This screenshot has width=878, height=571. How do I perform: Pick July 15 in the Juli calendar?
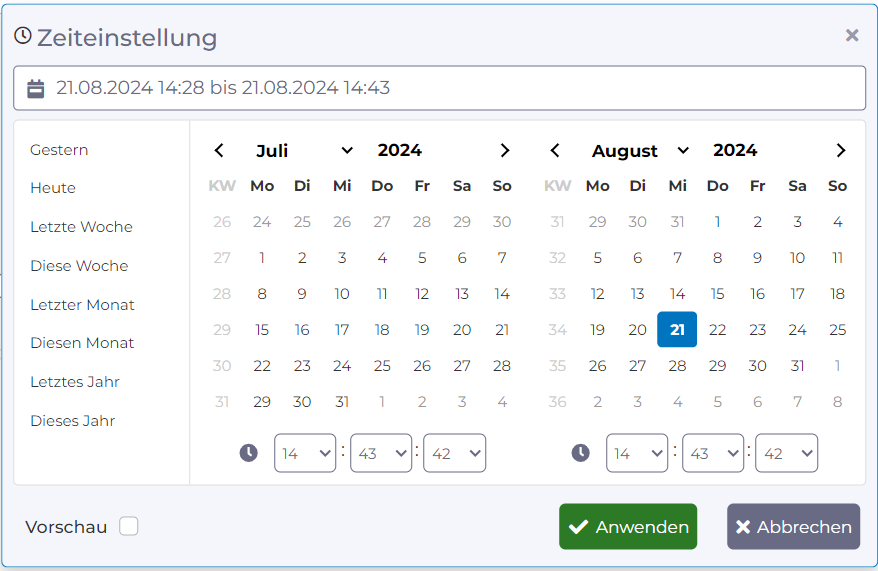tap(262, 330)
